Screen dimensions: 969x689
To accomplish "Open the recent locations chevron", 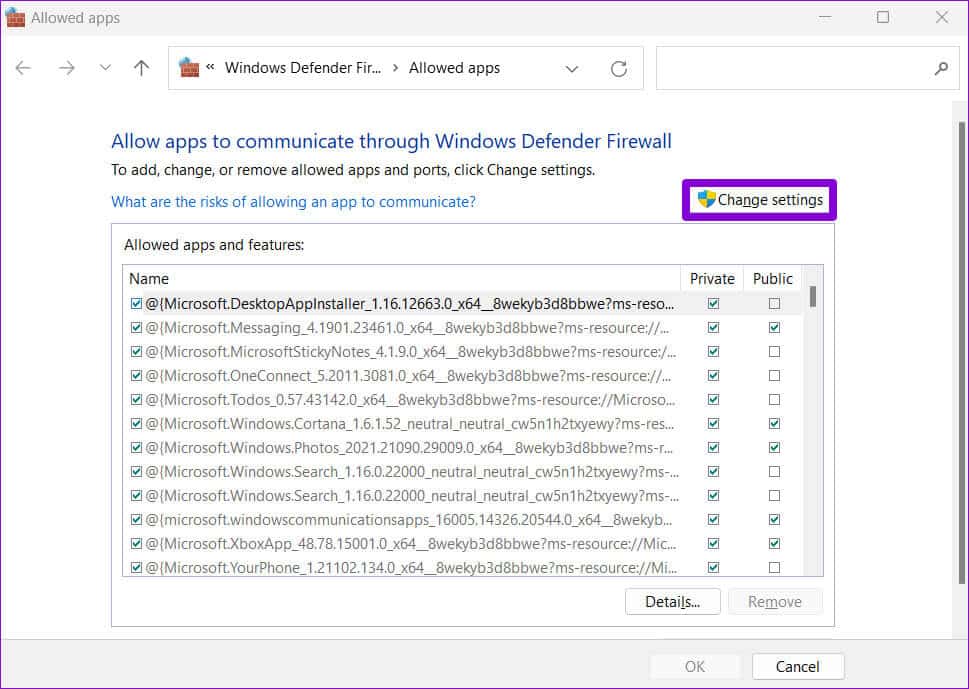I will pyautogui.click(x=105, y=68).
